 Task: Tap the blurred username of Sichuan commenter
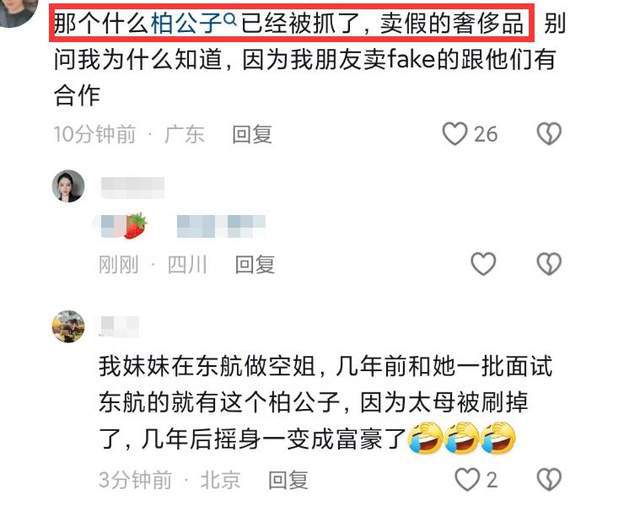(132, 188)
